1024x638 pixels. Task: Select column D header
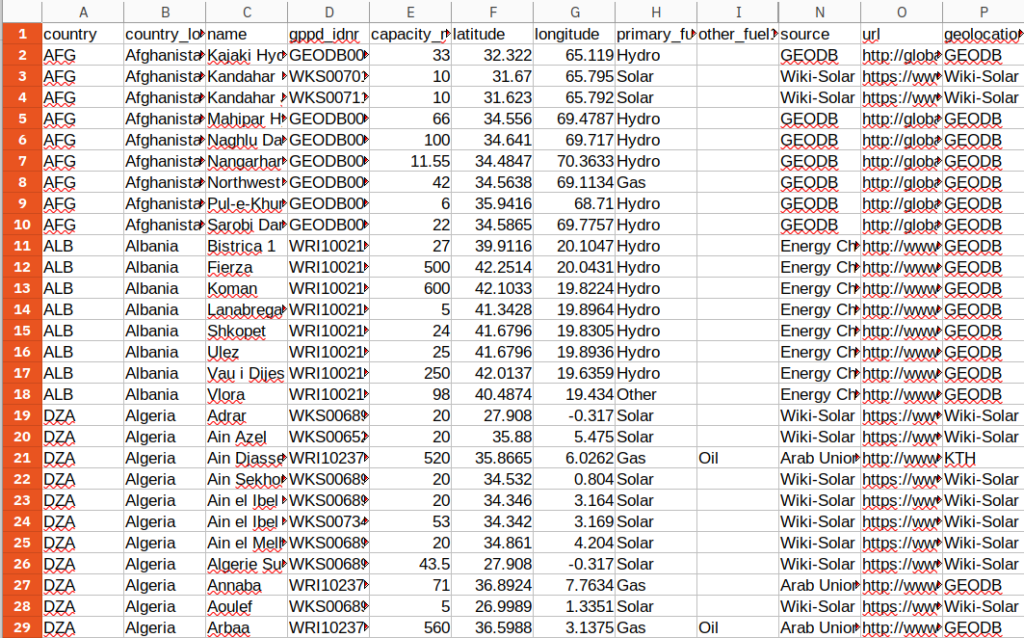point(328,12)
